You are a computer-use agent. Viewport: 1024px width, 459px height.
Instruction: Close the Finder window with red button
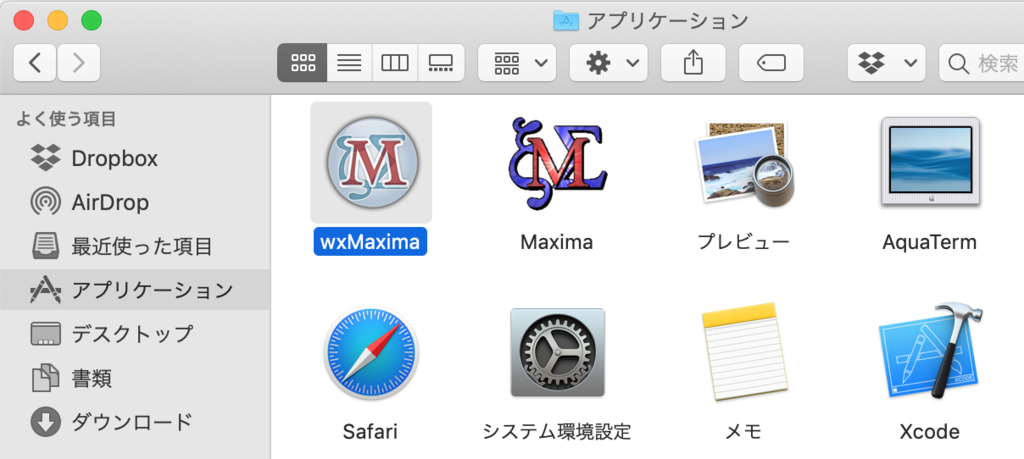24,20
